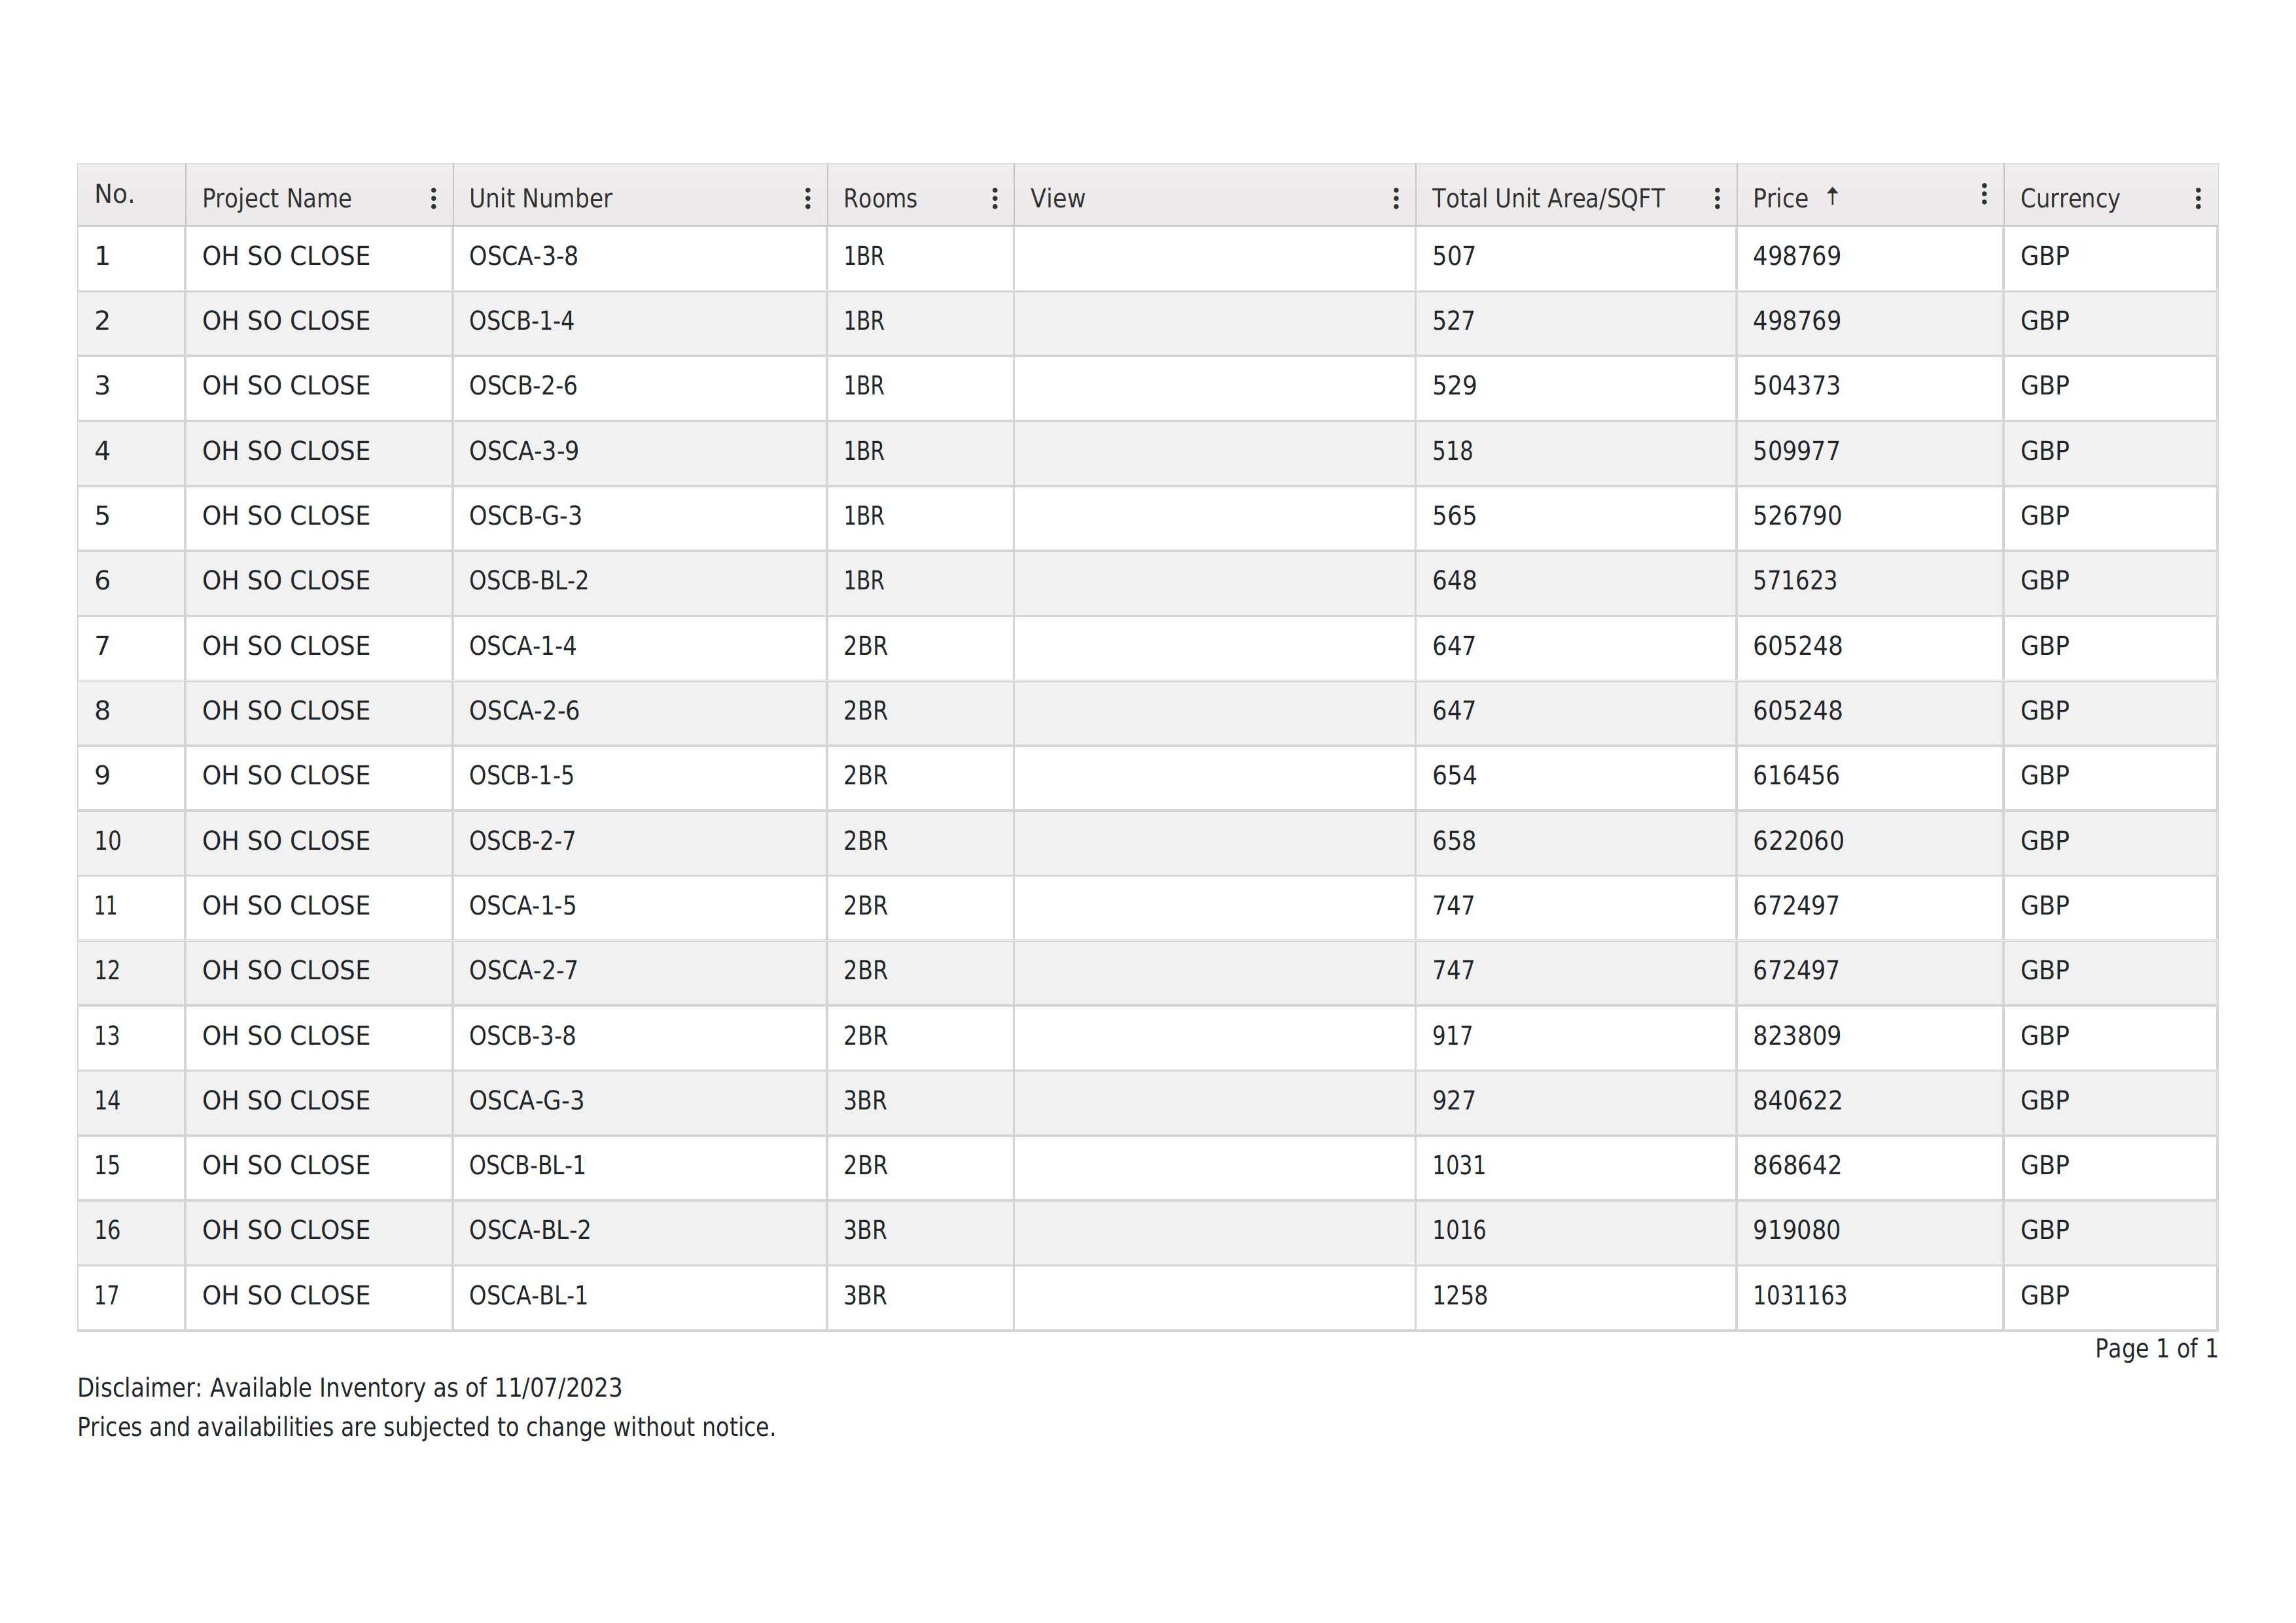Click area value 507
Image resolution: width=2296 pixels, height=1623 pixels.
point(1453,256)
